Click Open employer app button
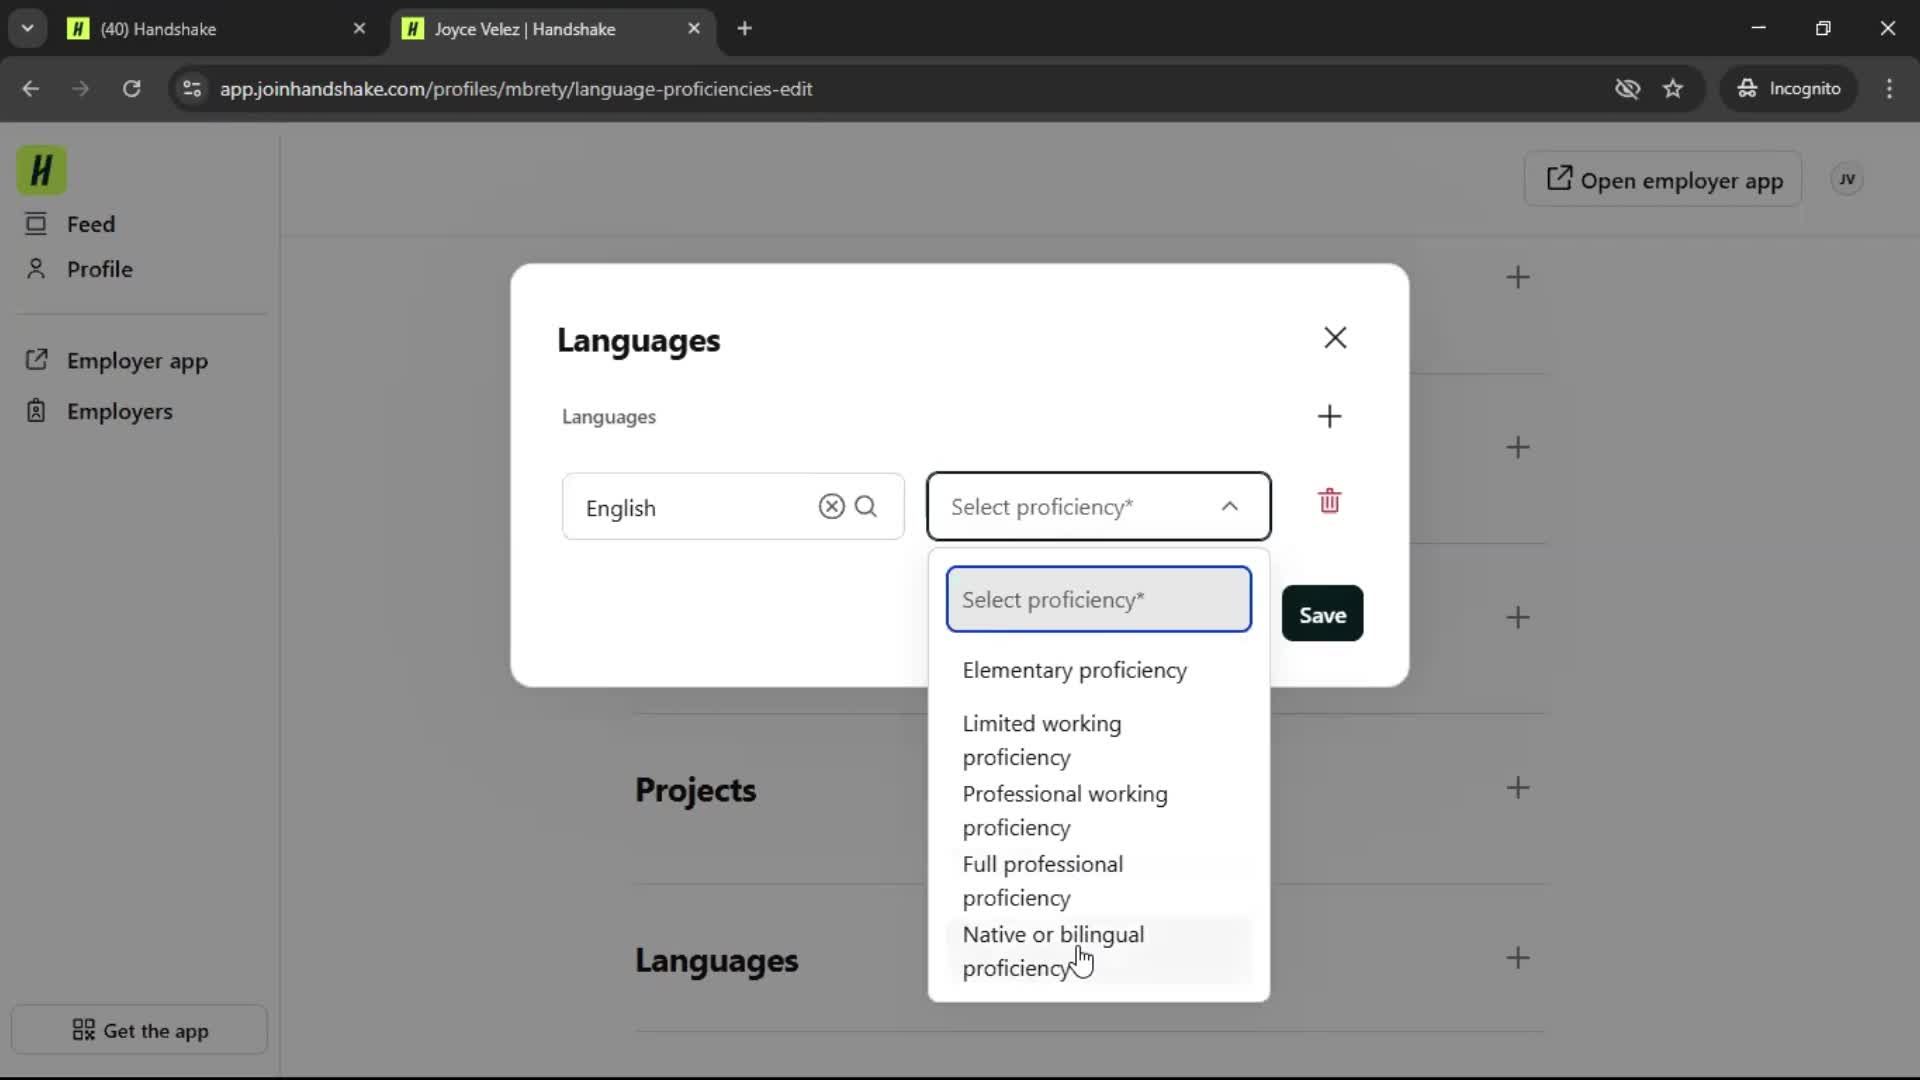The height and width of the screenshot is (1080, 1920). click(x=1663, y=180)
